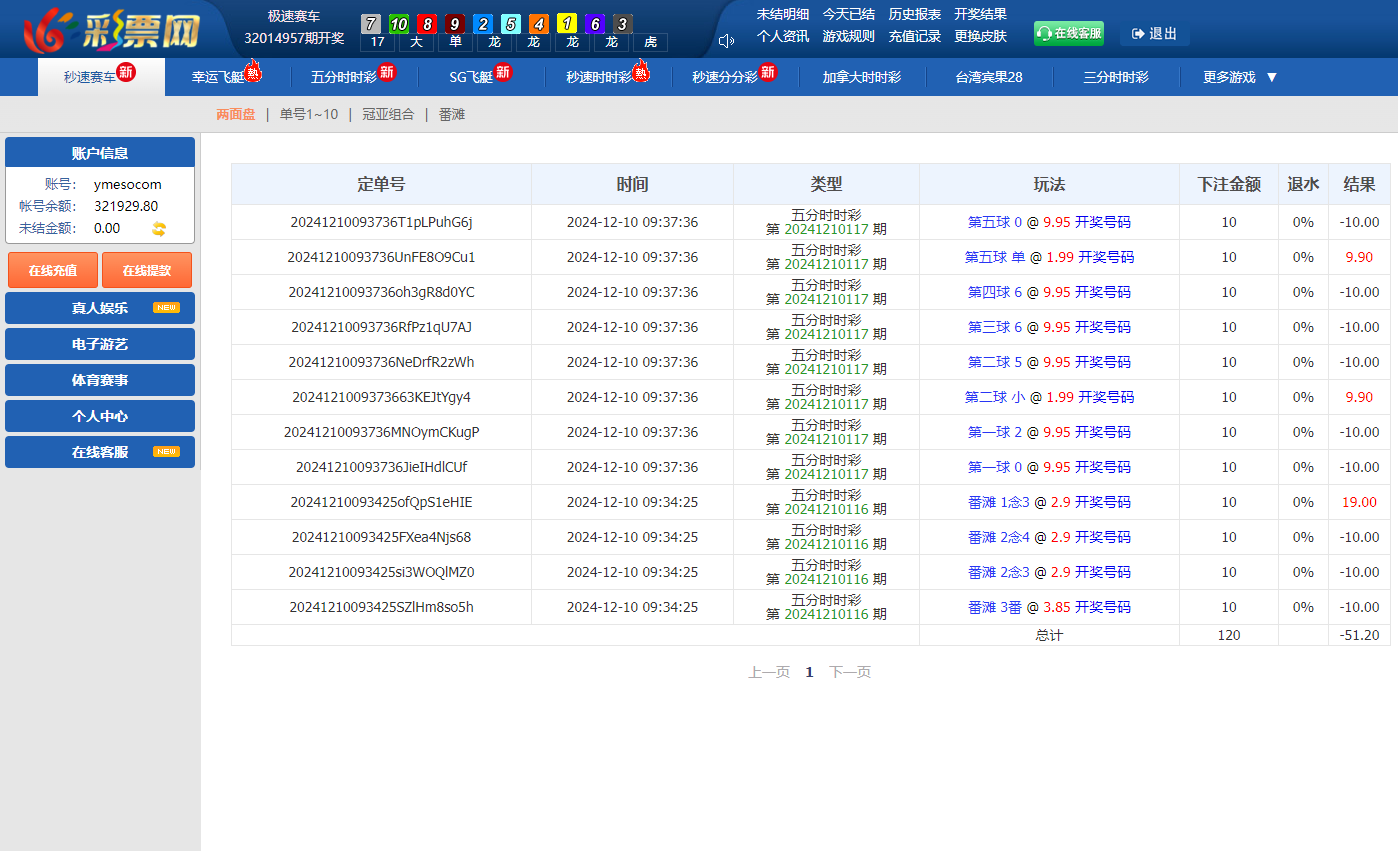1398x851 pixels.
Task: Click the cyan number 5 result ball
Action: [x=511, y=24]
